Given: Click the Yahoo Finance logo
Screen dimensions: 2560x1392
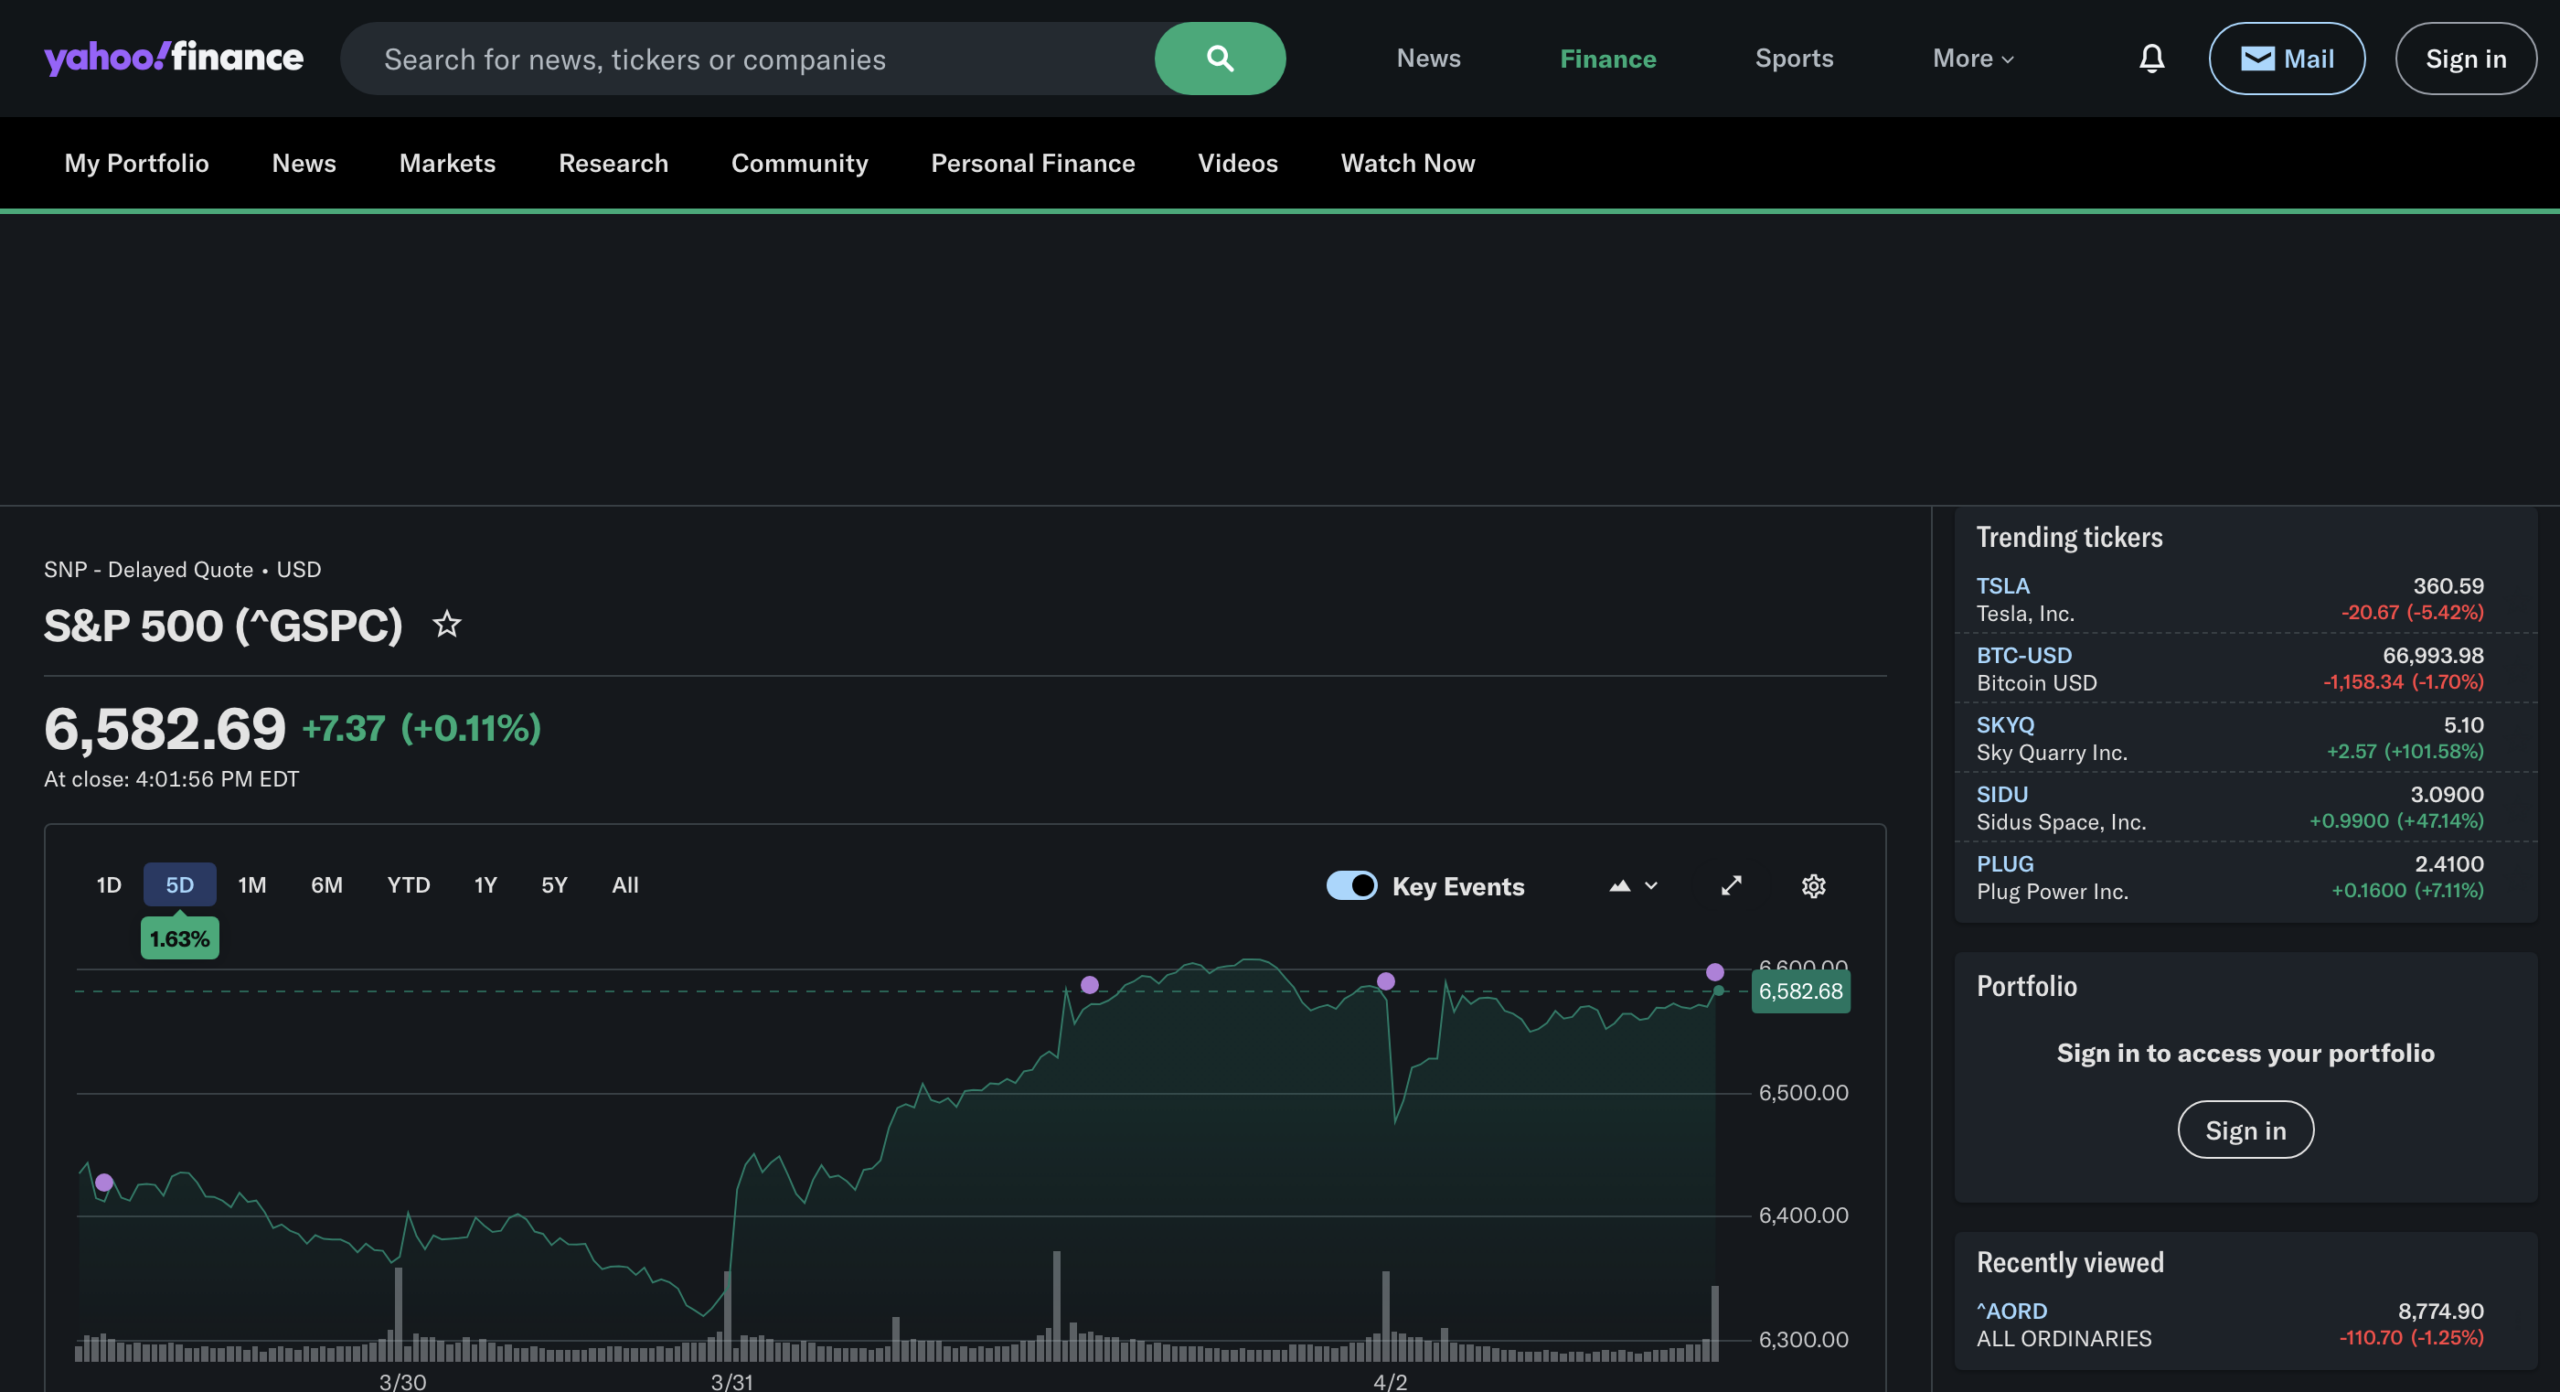Looking at the screenshot, I should tap(173, 58).
